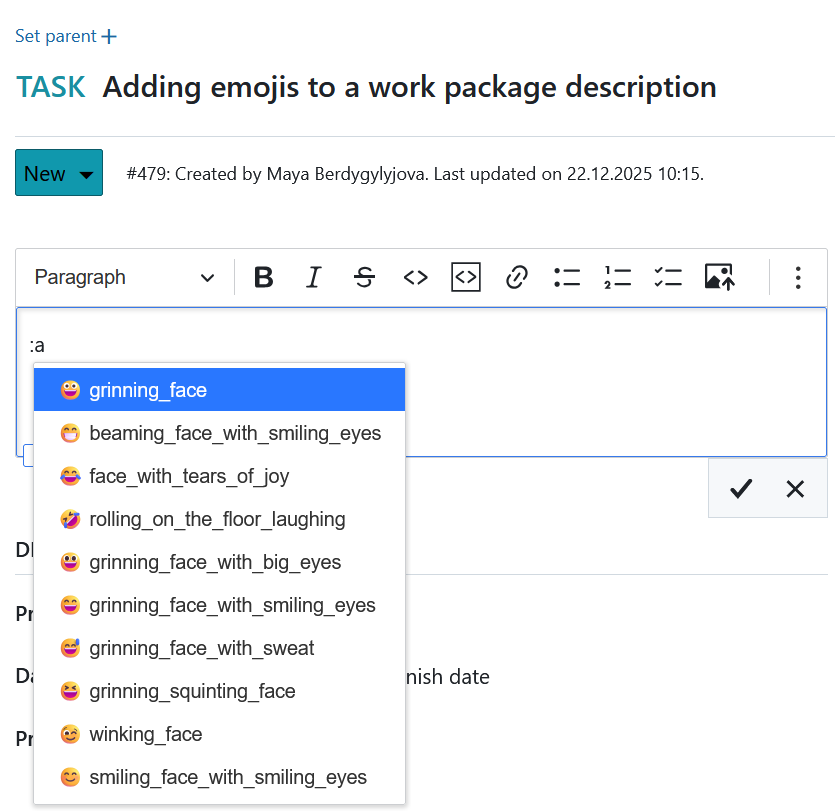Image resolution: width=835 pixels, height=811 pixels.
Task: Click the inline code icon
Action: [x=415, y=277]
